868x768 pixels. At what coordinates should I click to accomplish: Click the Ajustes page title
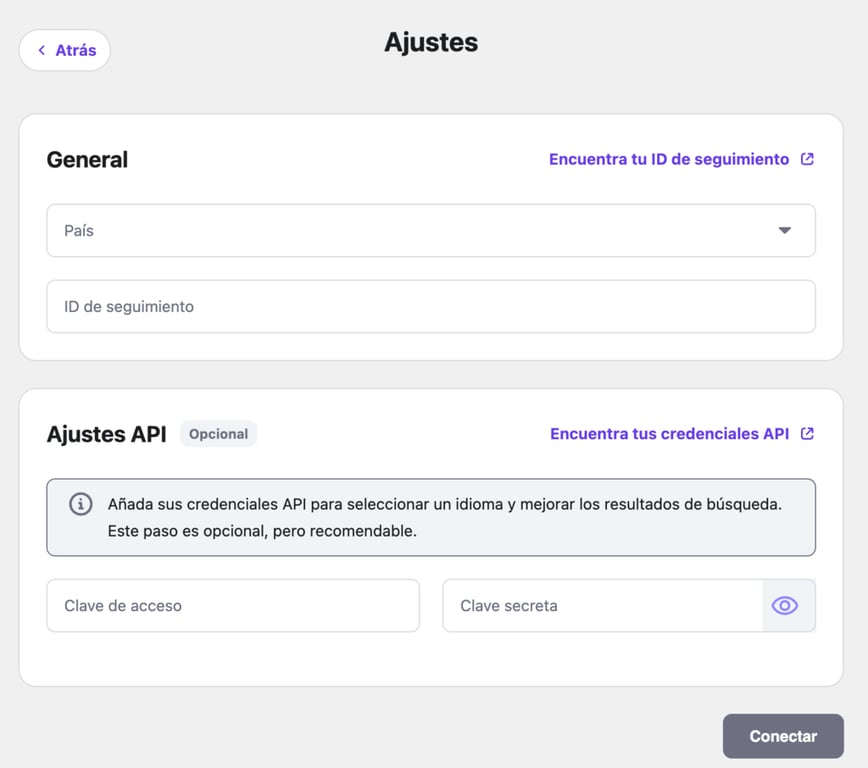click(431, 42)
